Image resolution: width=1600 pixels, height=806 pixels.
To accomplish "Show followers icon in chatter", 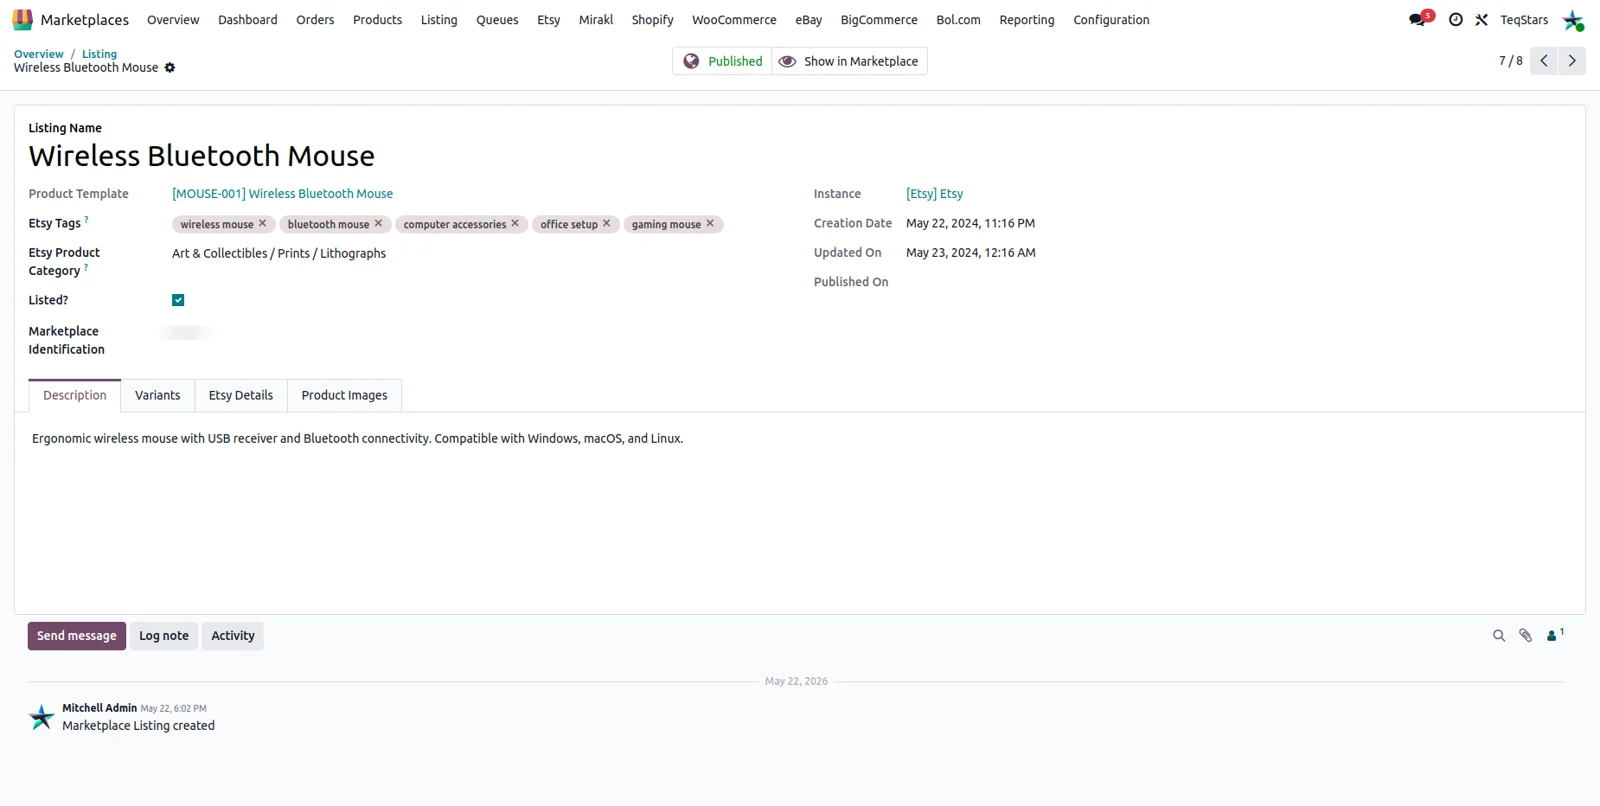I will pyautogui.click(x=1555, y=635).
